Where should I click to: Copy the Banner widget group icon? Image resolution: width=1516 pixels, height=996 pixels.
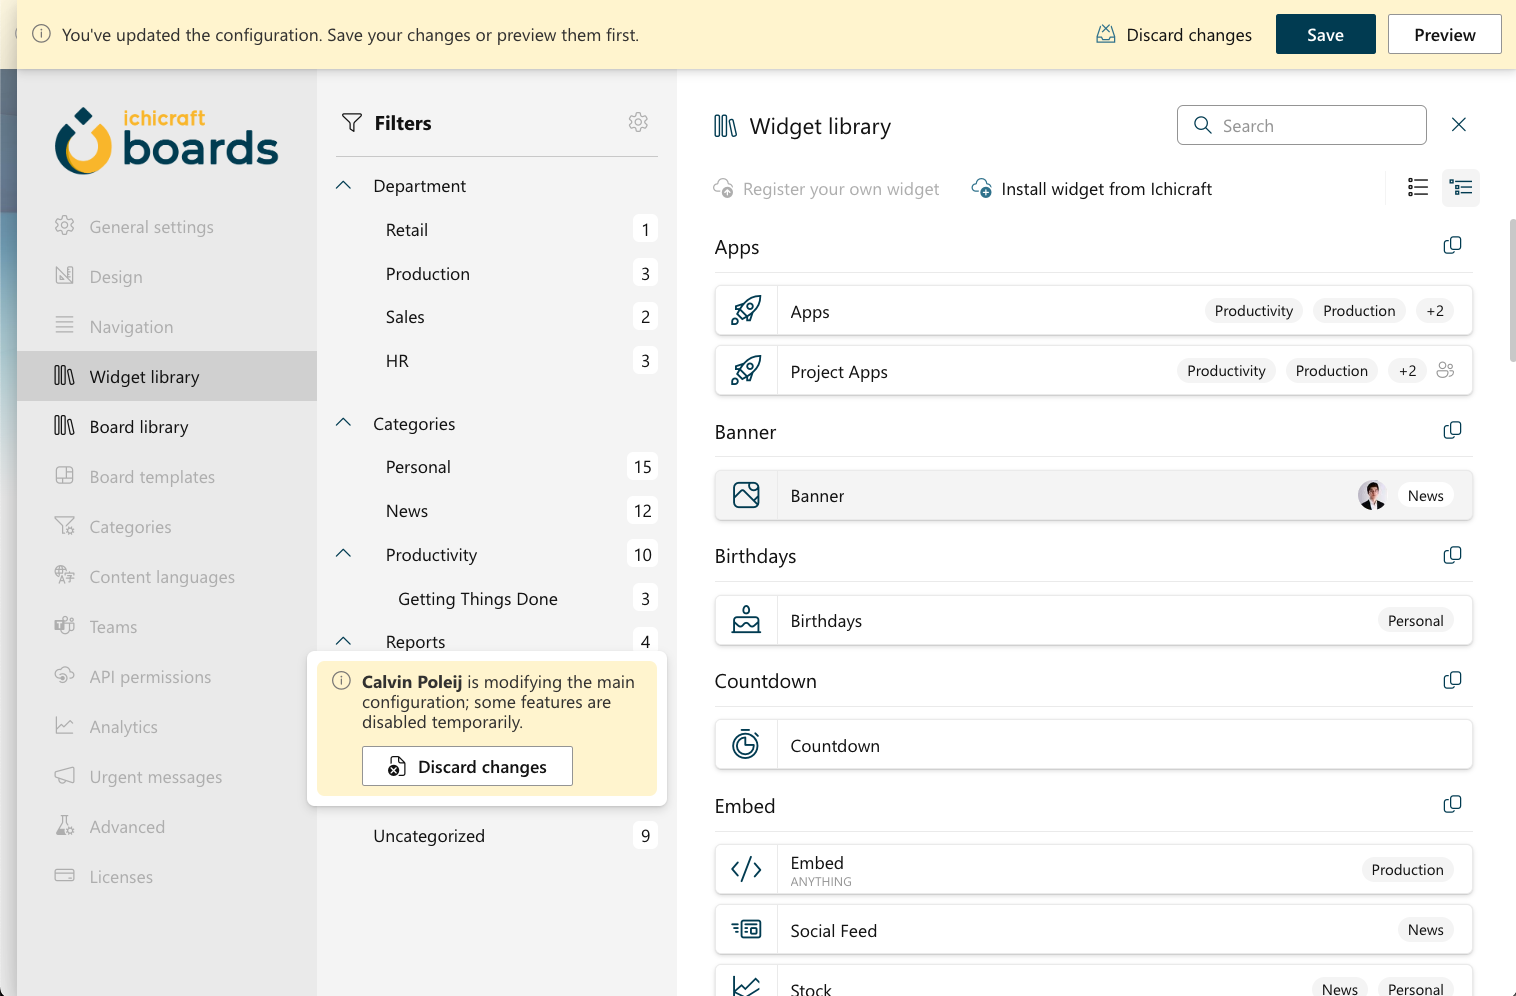click(x=1453, y=430)
